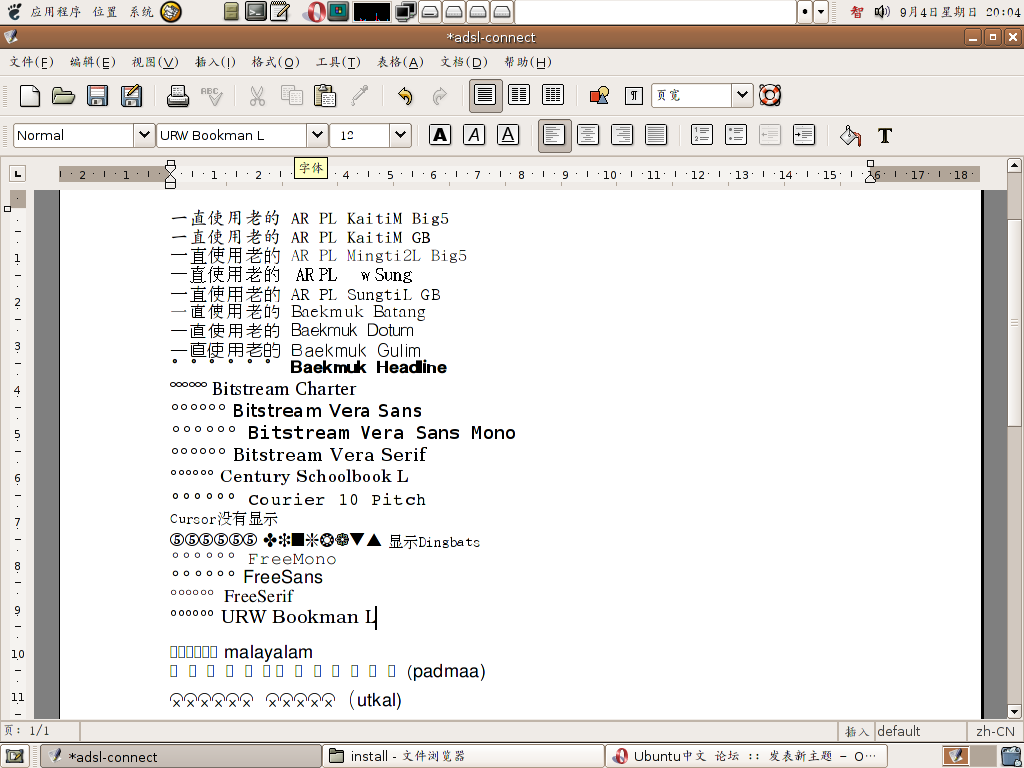Viewport: 1024px width, 768px height.
Task: Set three column layout
Action: (552, 95)
